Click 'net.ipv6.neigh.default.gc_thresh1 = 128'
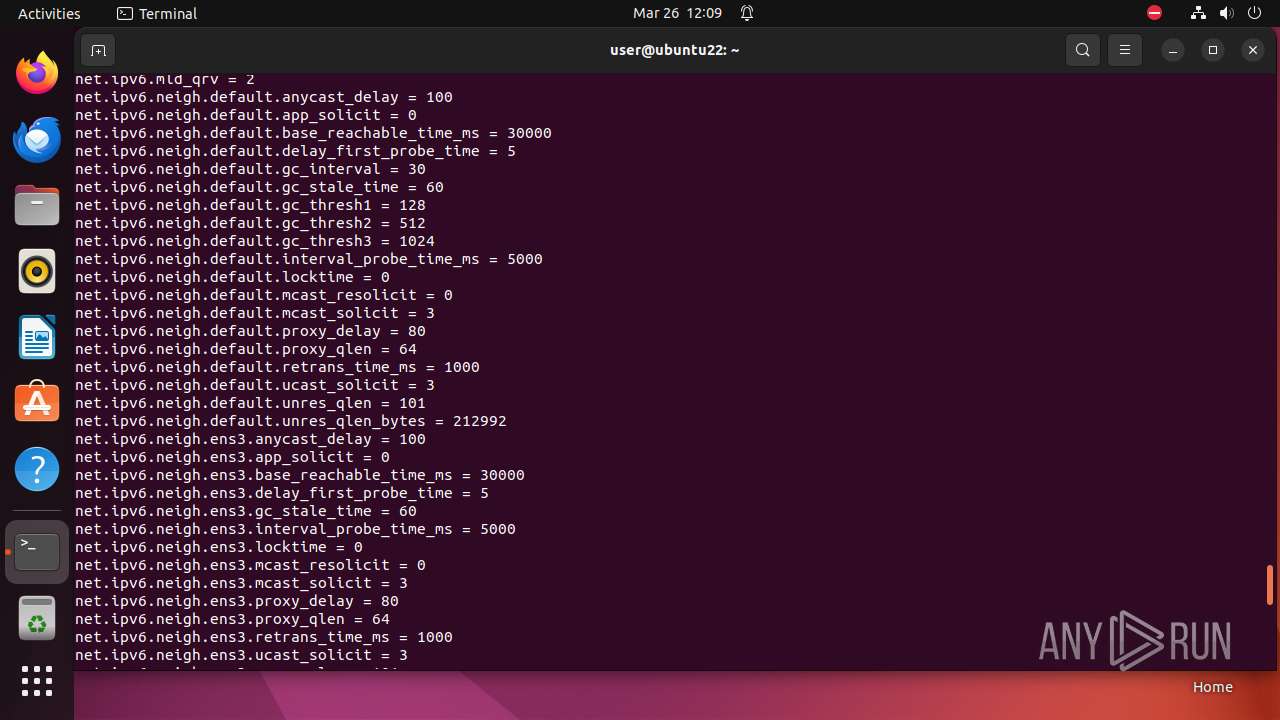 point(250,205)
